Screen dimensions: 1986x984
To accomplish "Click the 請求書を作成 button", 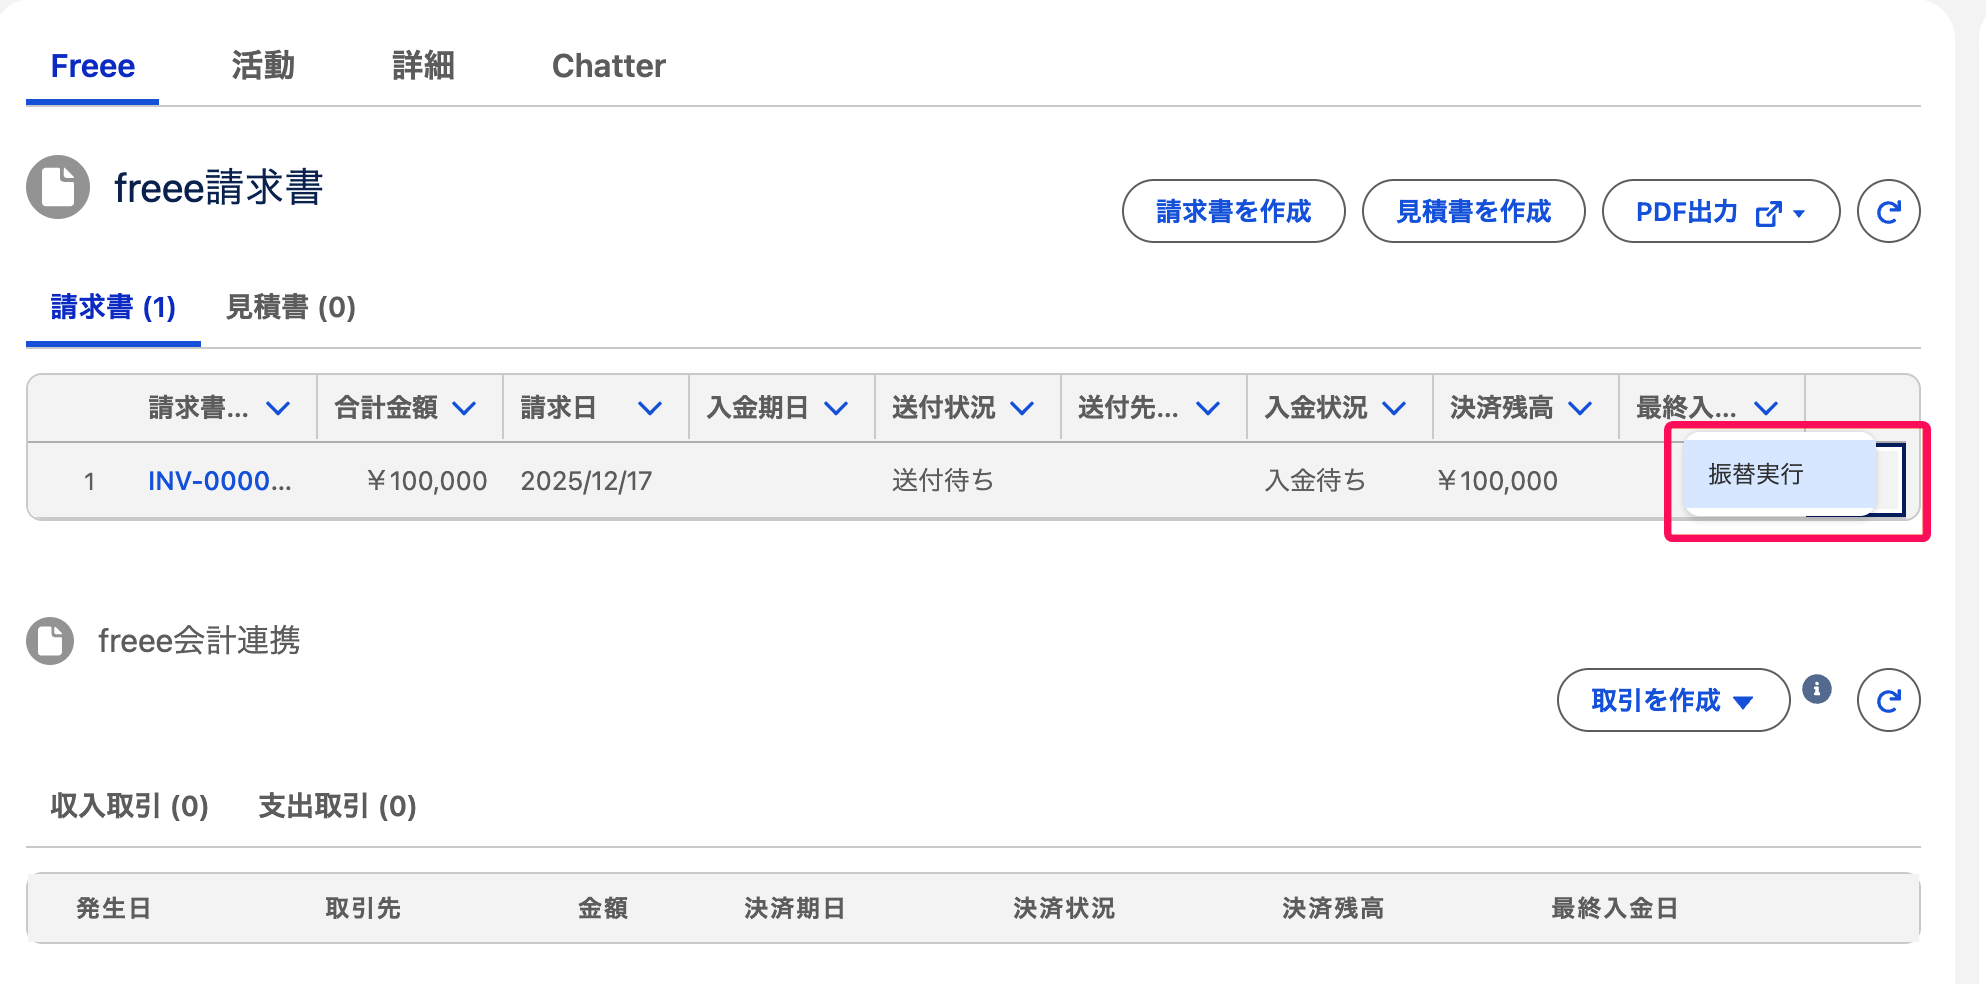I will tap(1233, 211).
